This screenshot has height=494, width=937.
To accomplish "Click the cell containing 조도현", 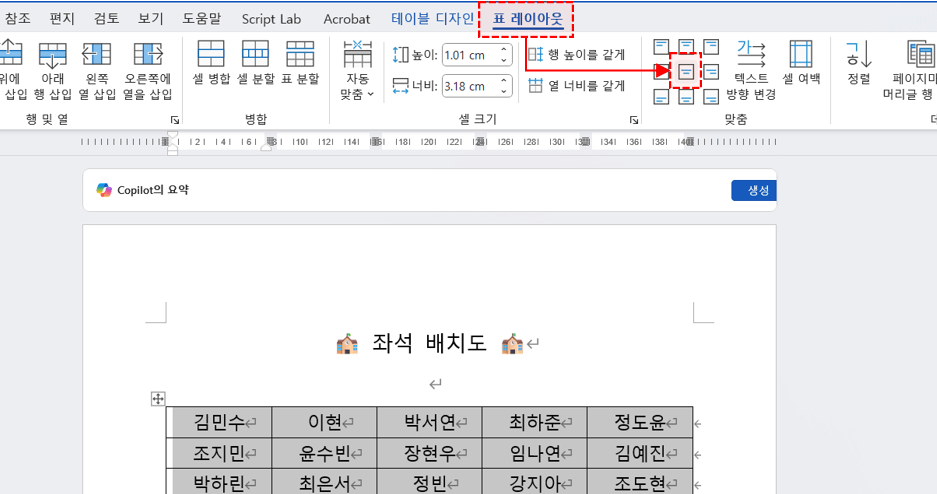I will pos(640,482).
